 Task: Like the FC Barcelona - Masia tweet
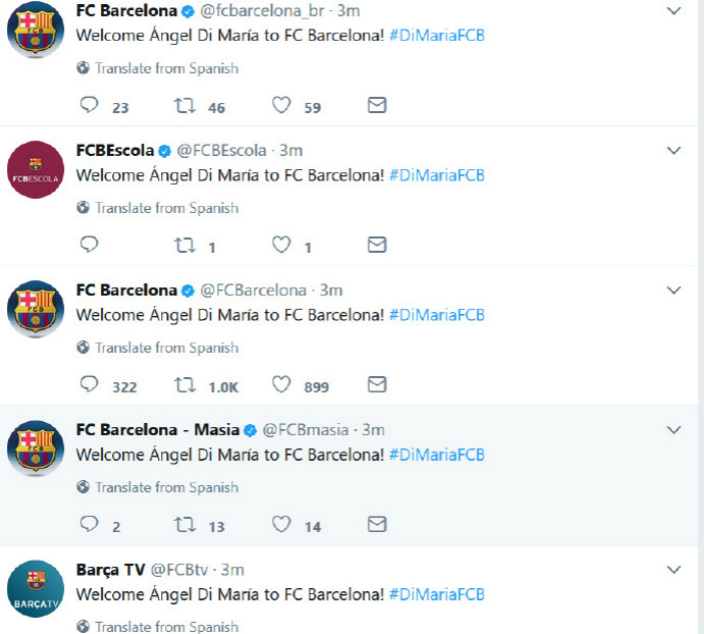282,524
